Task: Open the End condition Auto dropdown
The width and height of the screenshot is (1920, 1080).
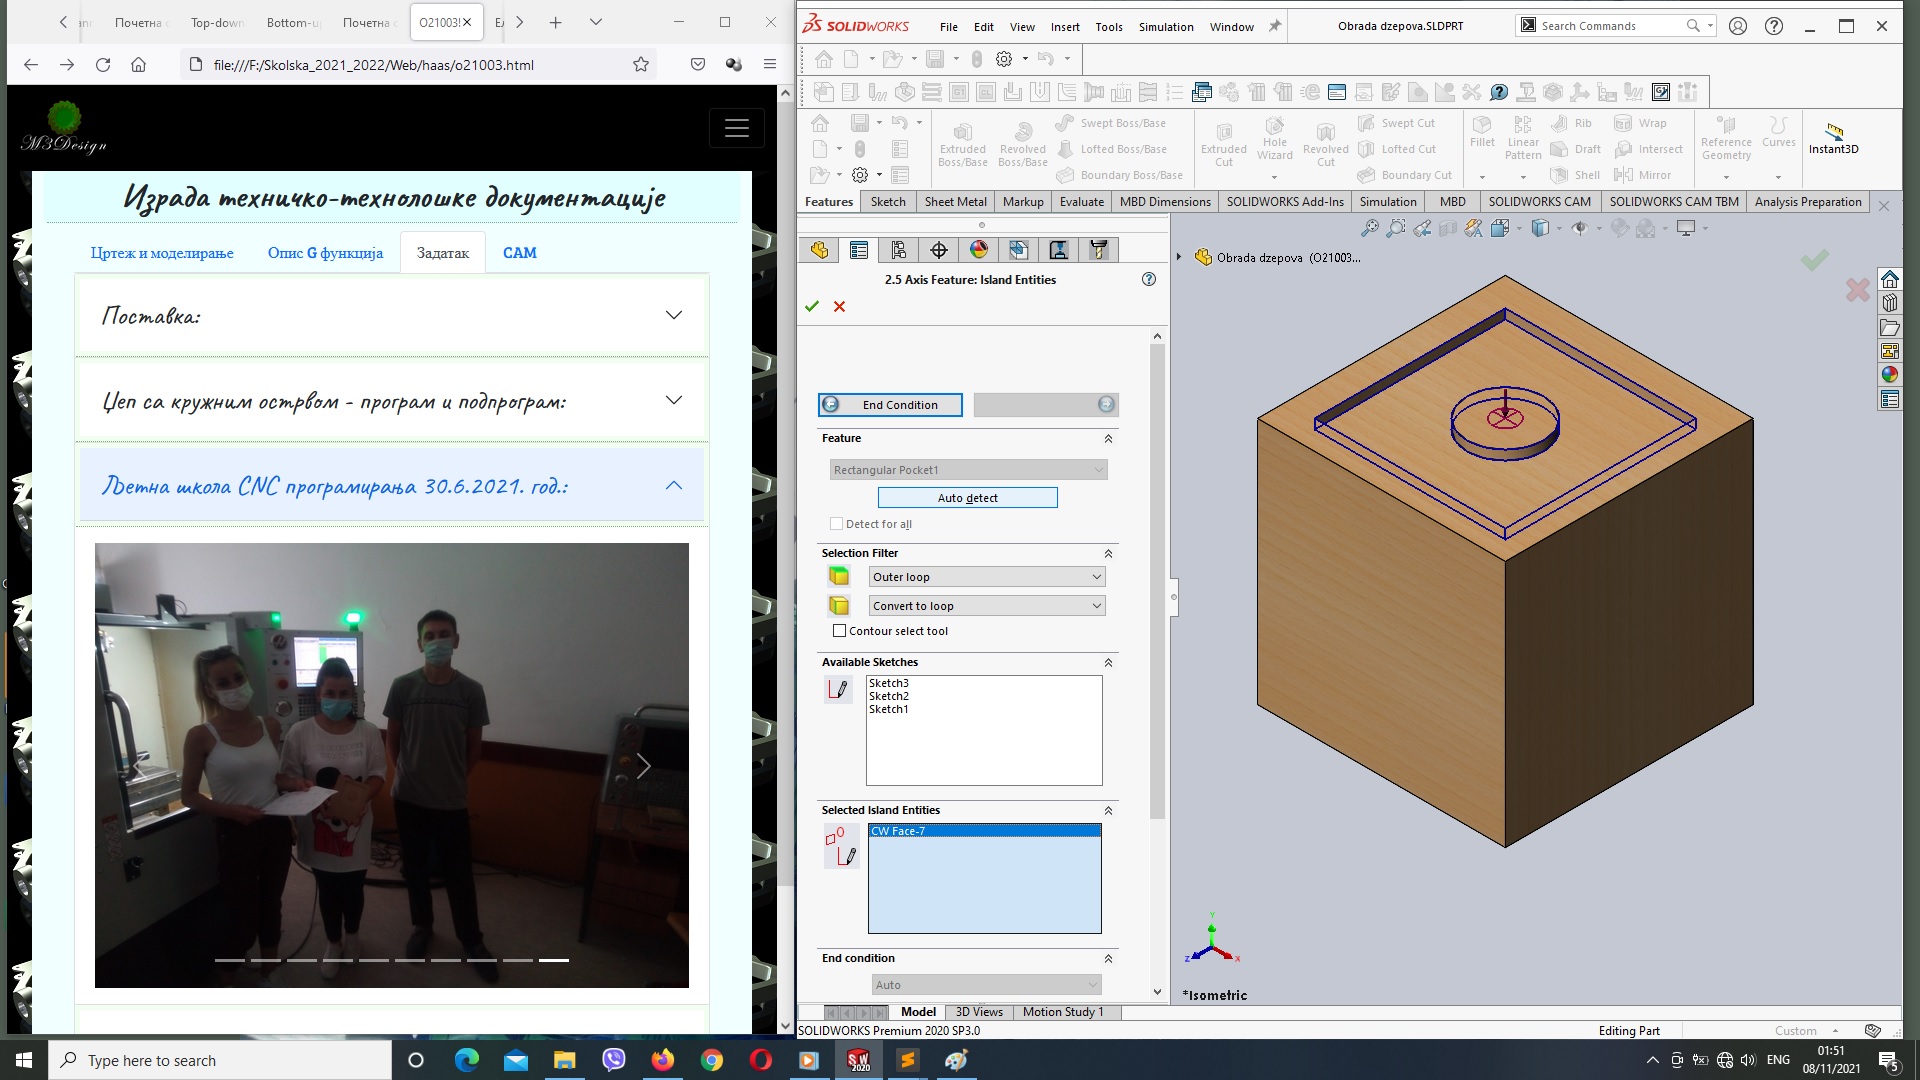Action: [x=987, y=985]
